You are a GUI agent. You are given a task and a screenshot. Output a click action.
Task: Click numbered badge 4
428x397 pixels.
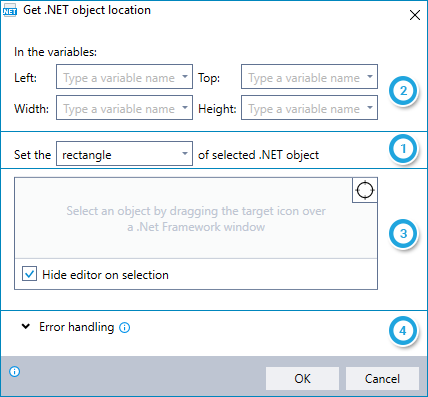(403, 331)
